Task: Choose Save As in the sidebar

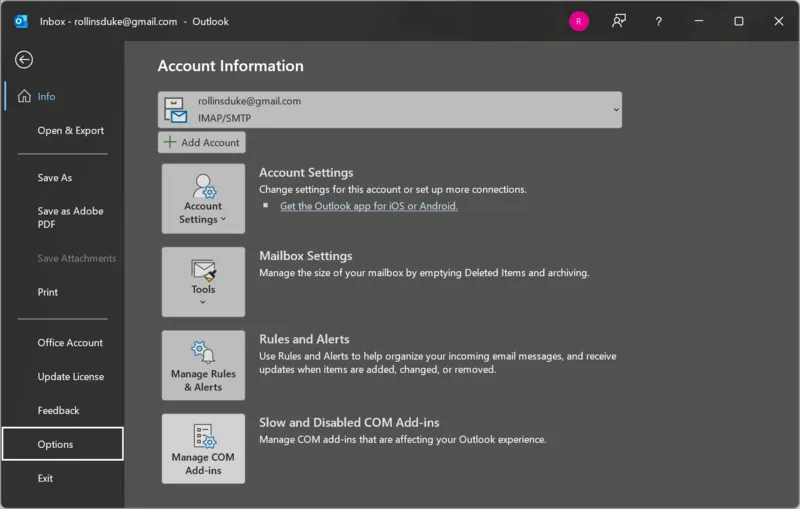Action: tap(55, 178)
